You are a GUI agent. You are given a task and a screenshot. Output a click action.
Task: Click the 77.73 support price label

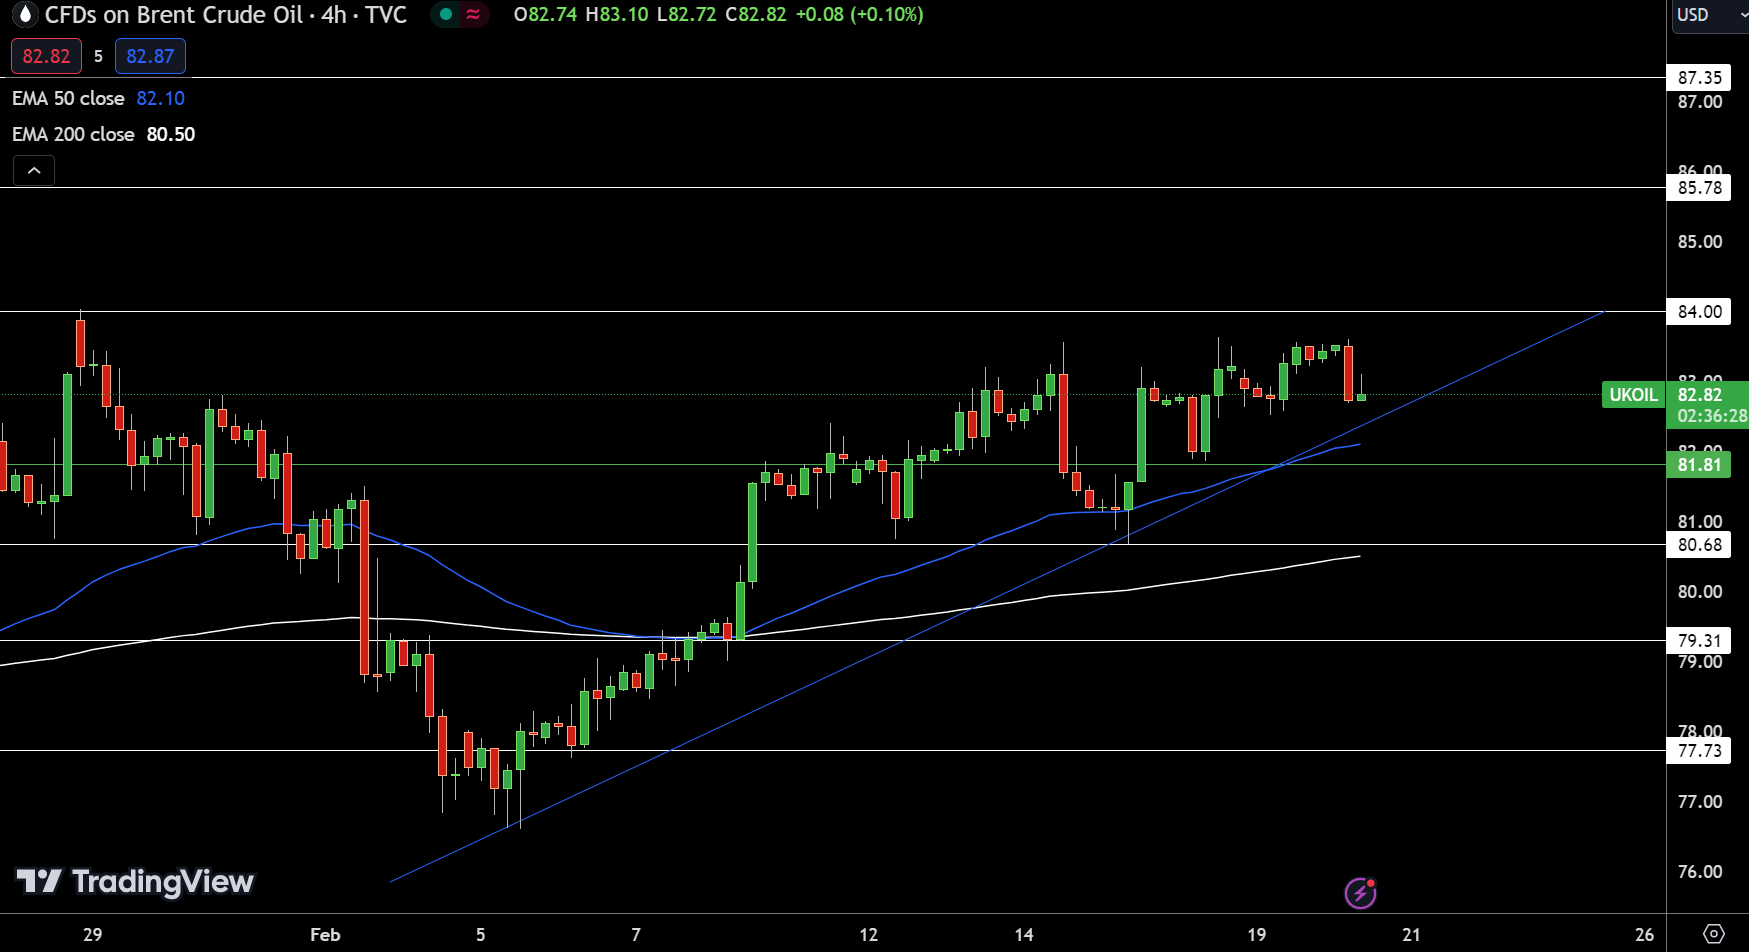tap(1698, 751)
